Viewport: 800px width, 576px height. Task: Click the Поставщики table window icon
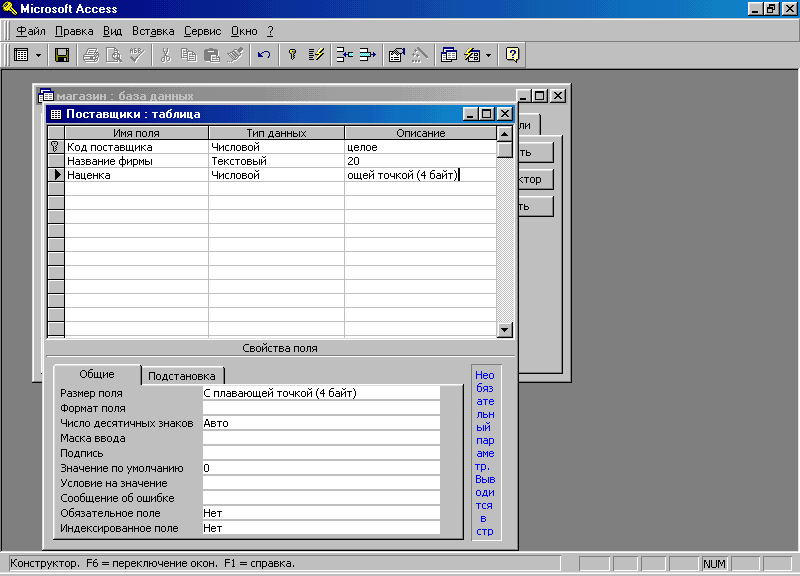pyautogui.click(x=56, y=114)
